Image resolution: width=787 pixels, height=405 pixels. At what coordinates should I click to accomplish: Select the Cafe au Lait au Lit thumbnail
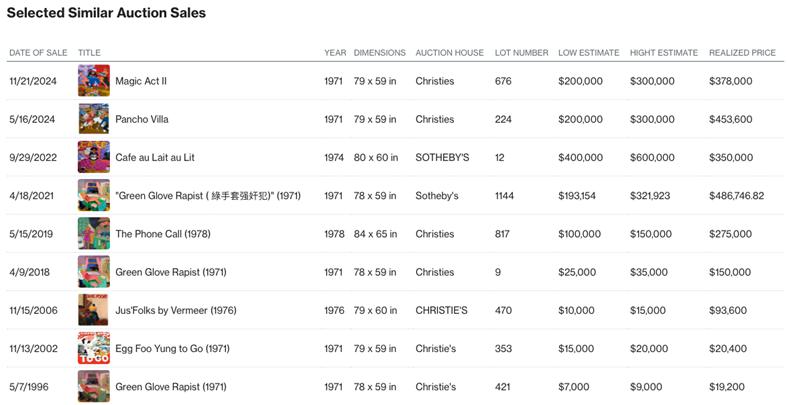pos(94,157)
